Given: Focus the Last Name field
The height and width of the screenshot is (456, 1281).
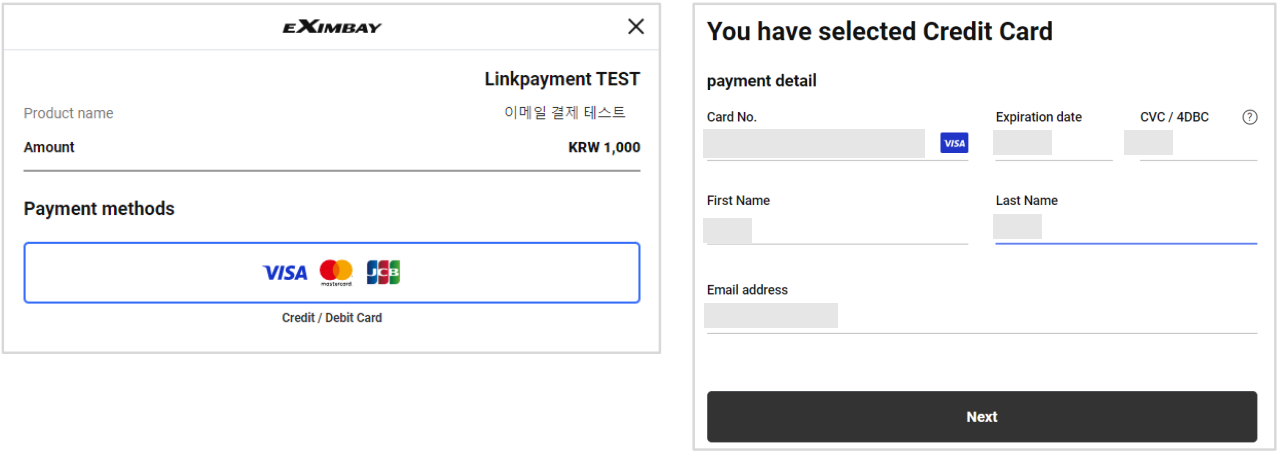Looking at the screenshot, I should pyautogui.click(x=1126, y=228).
